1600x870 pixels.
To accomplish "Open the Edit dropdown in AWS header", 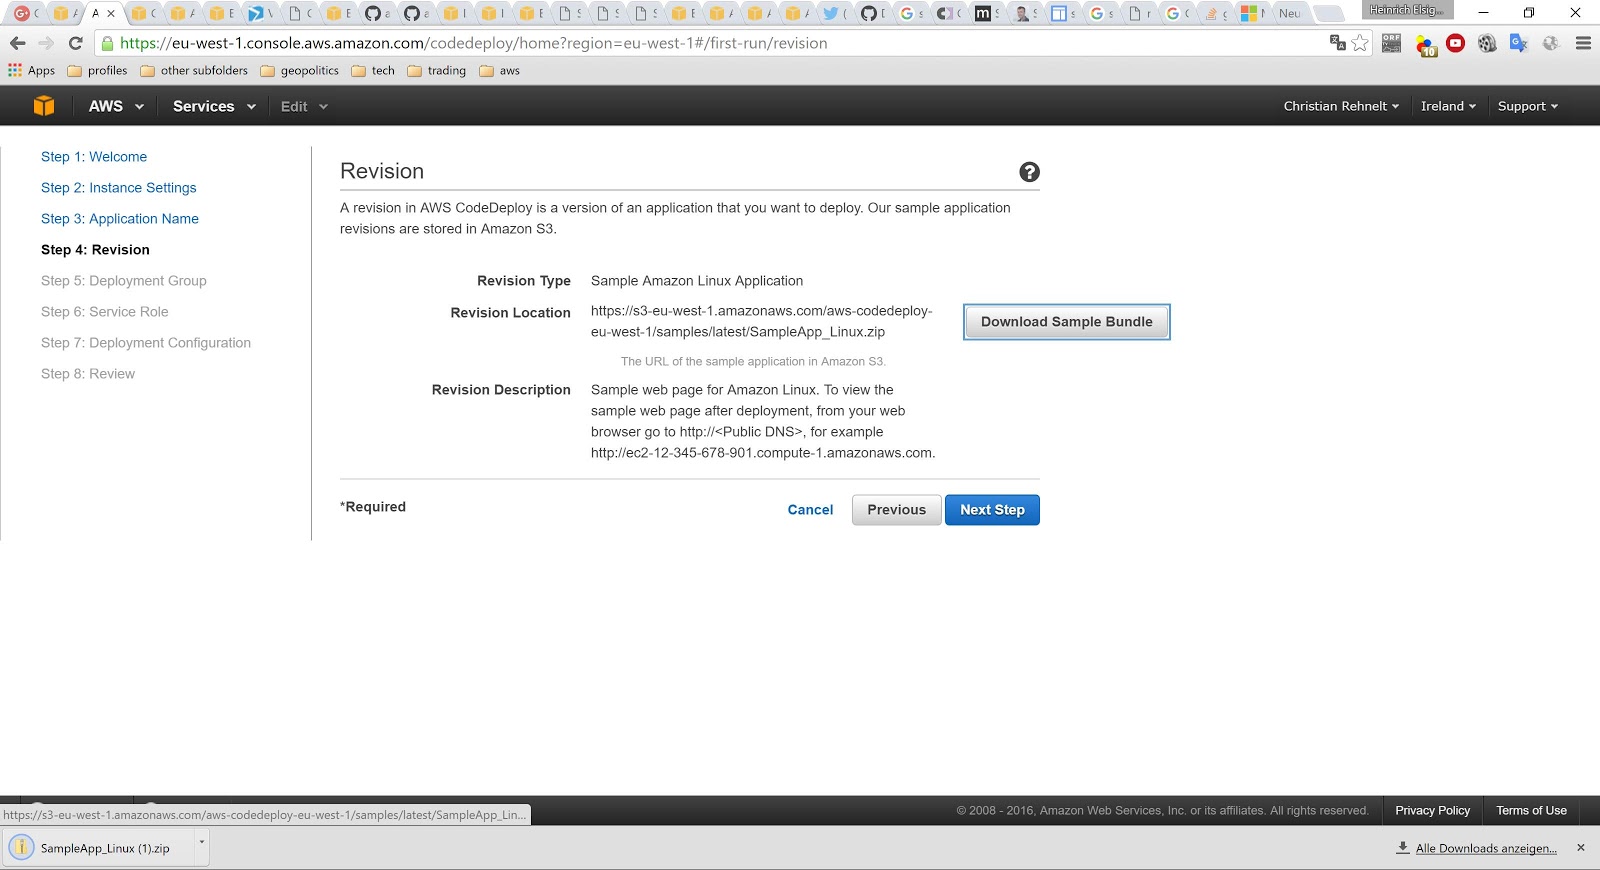I will [304, 106].
